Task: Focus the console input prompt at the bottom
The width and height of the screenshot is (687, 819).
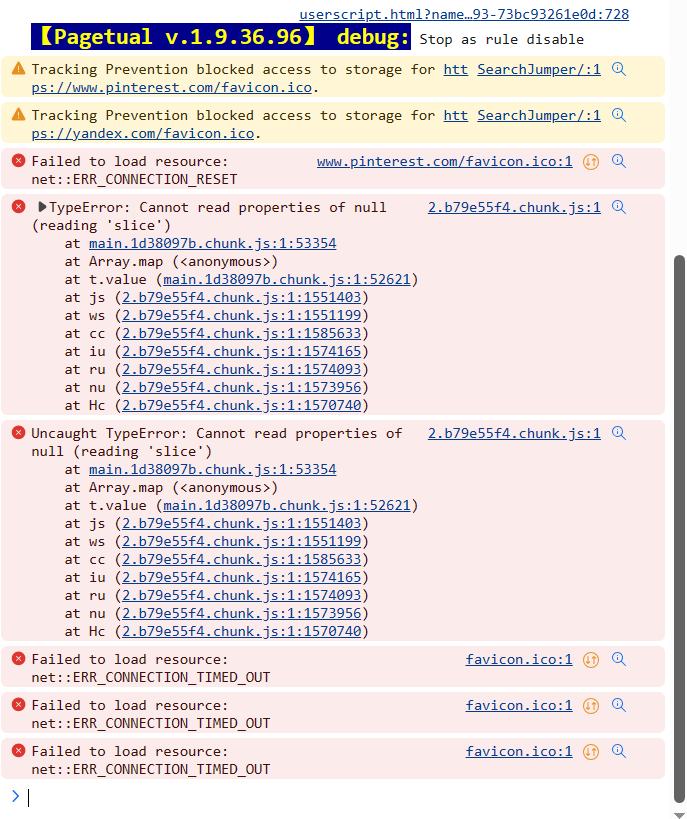Action: click(340, 797)
